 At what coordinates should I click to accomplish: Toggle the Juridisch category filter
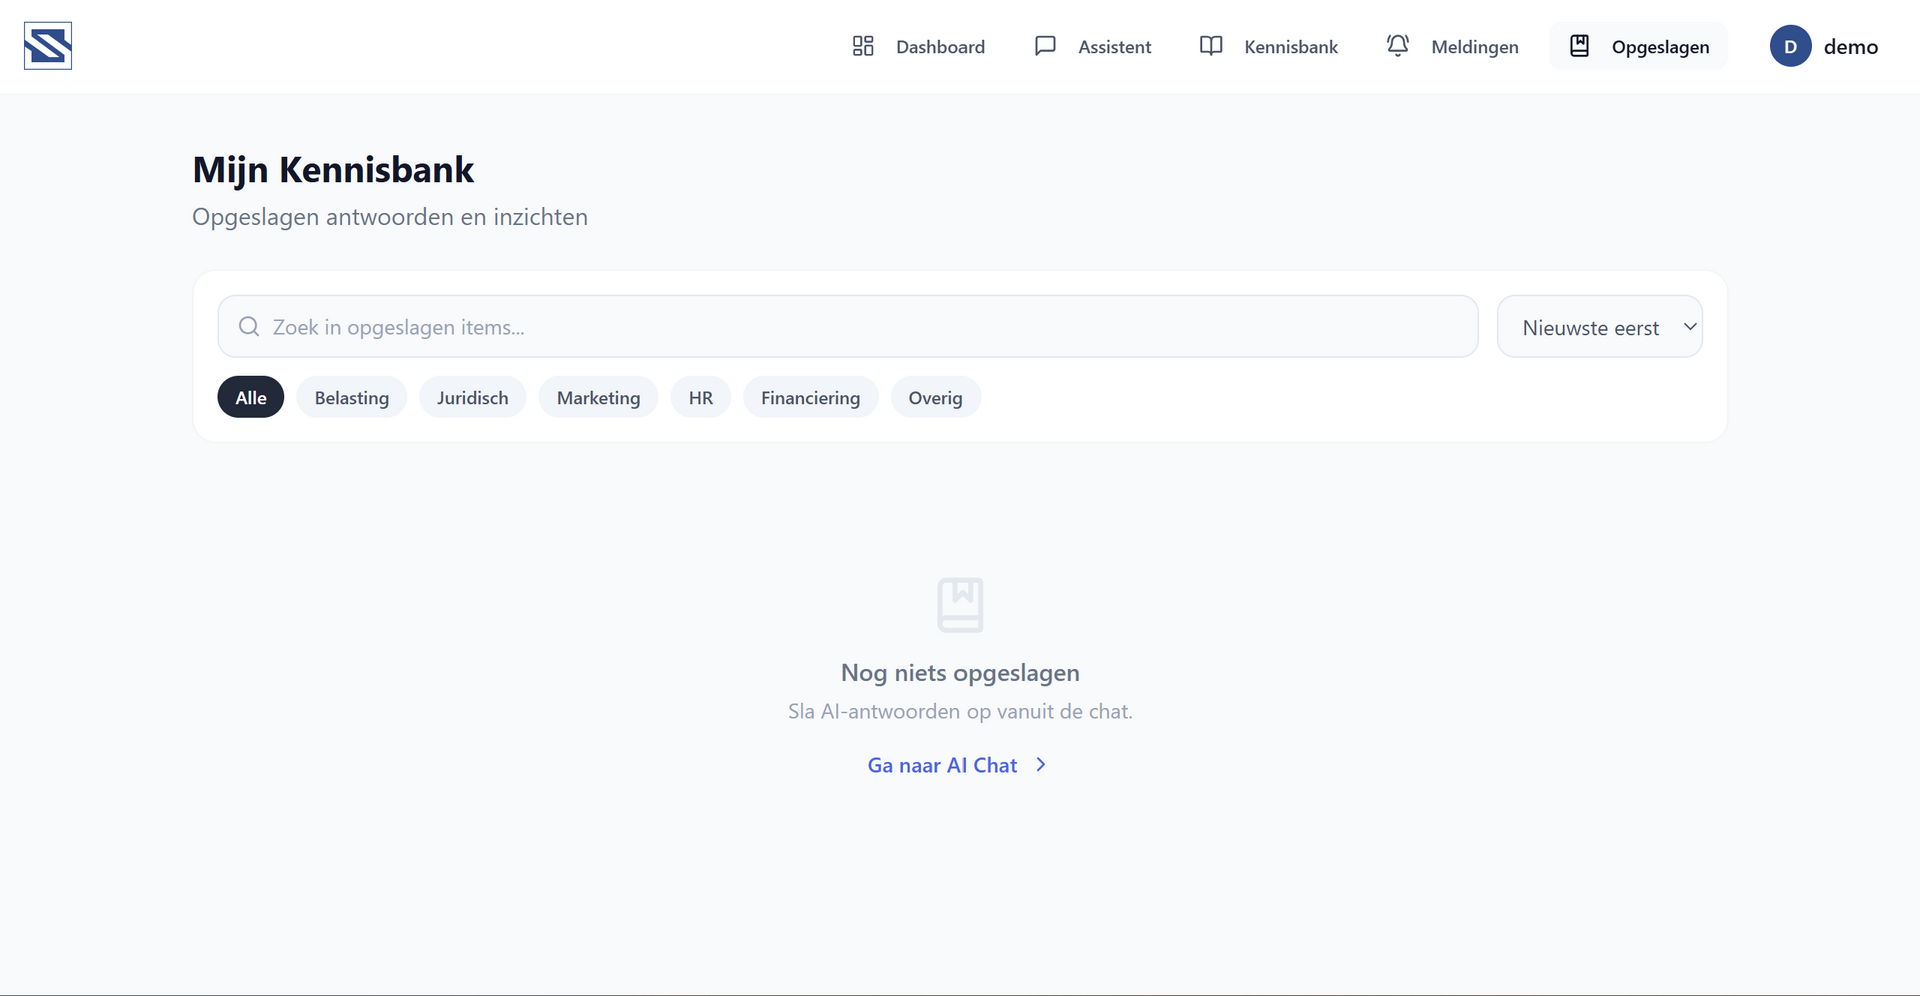(x=472, y=397)
